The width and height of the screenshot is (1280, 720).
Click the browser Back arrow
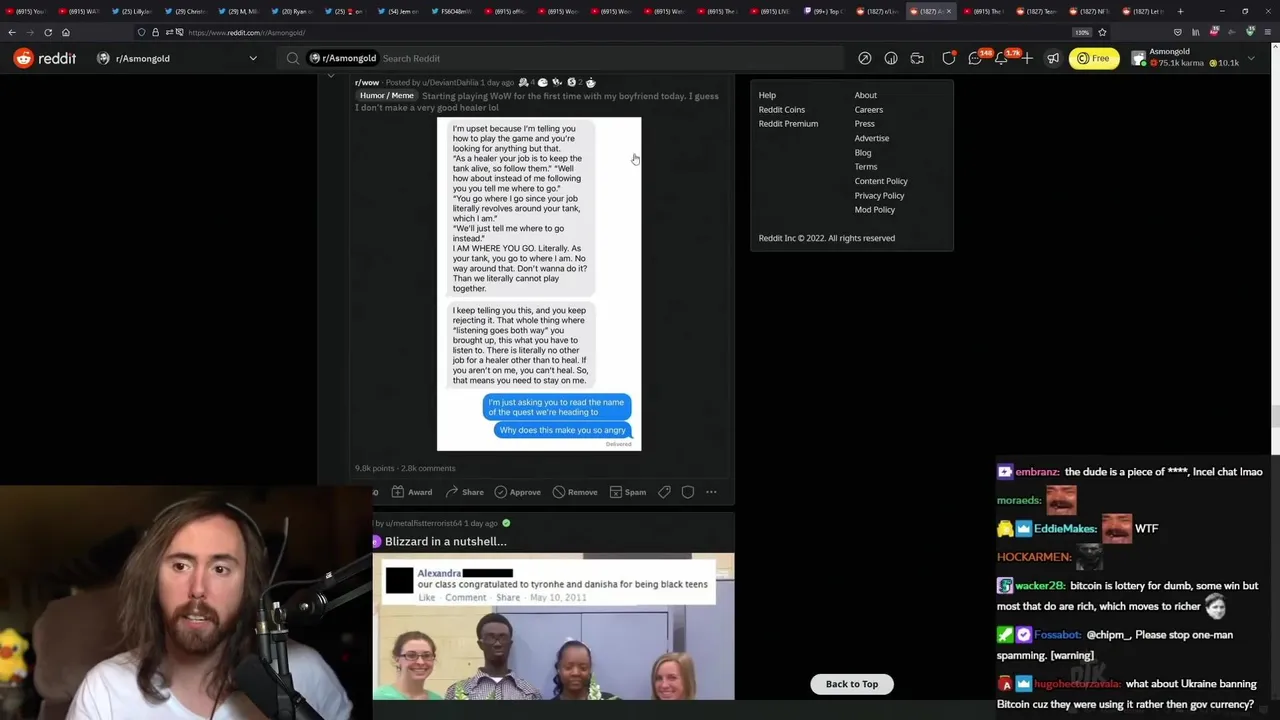point(12,32)
